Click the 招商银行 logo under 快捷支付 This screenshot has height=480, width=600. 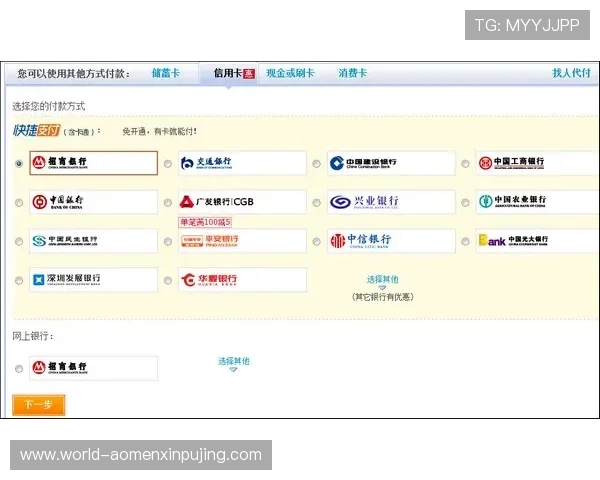[x=93, y=163]
